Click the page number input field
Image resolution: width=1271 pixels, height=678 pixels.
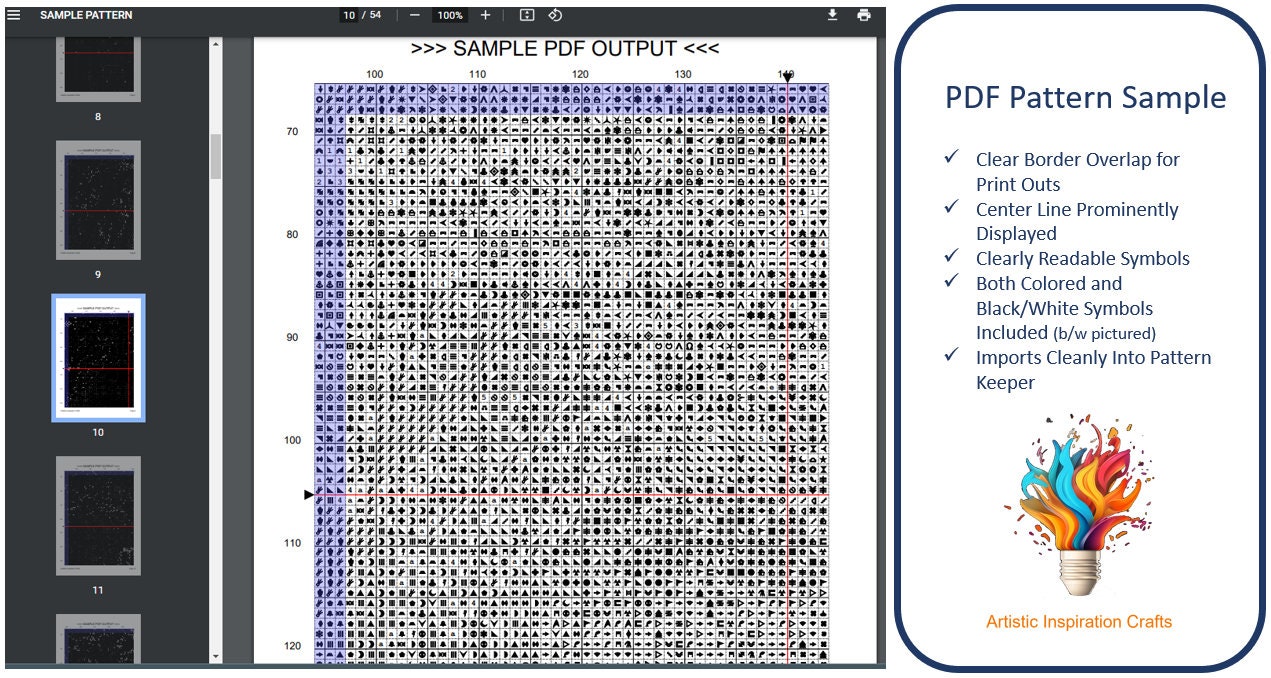[349, 15]
